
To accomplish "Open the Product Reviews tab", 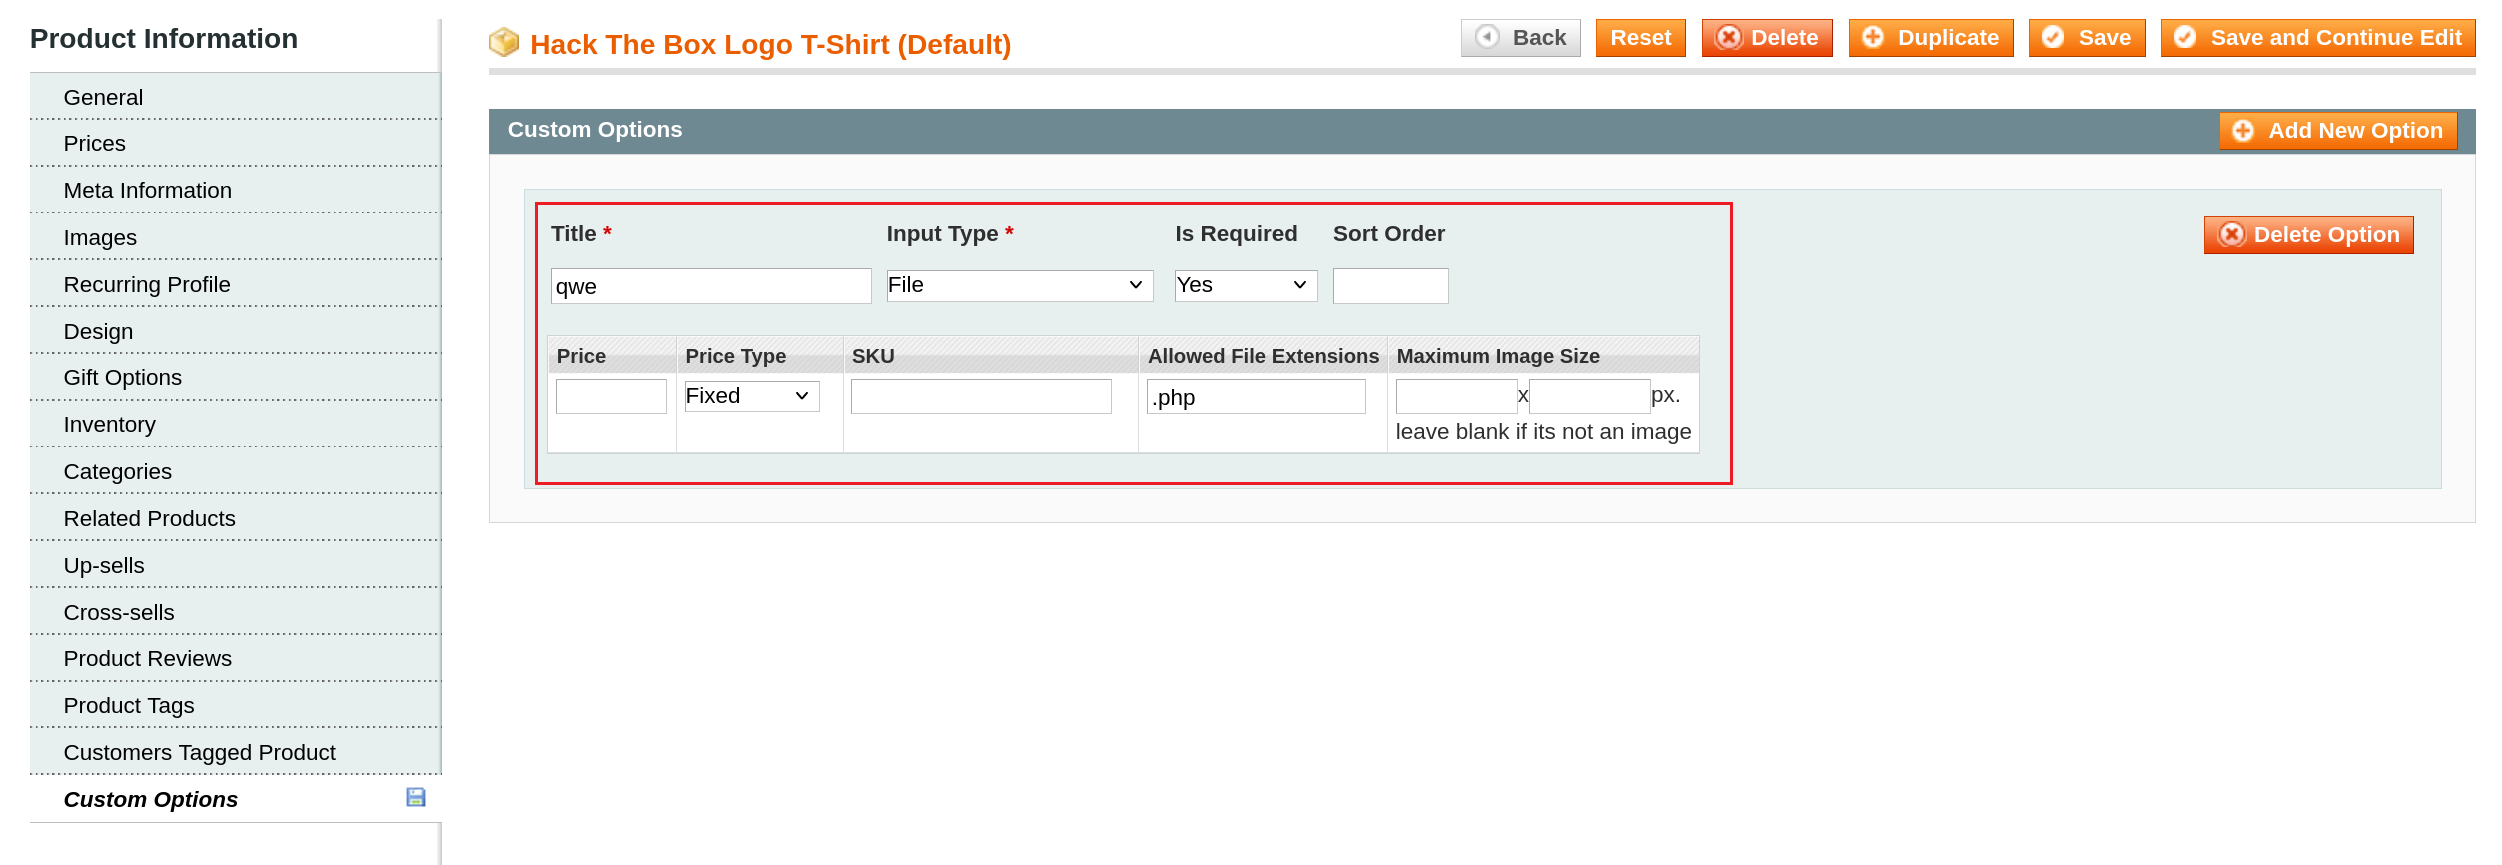I will click(235, 658).
